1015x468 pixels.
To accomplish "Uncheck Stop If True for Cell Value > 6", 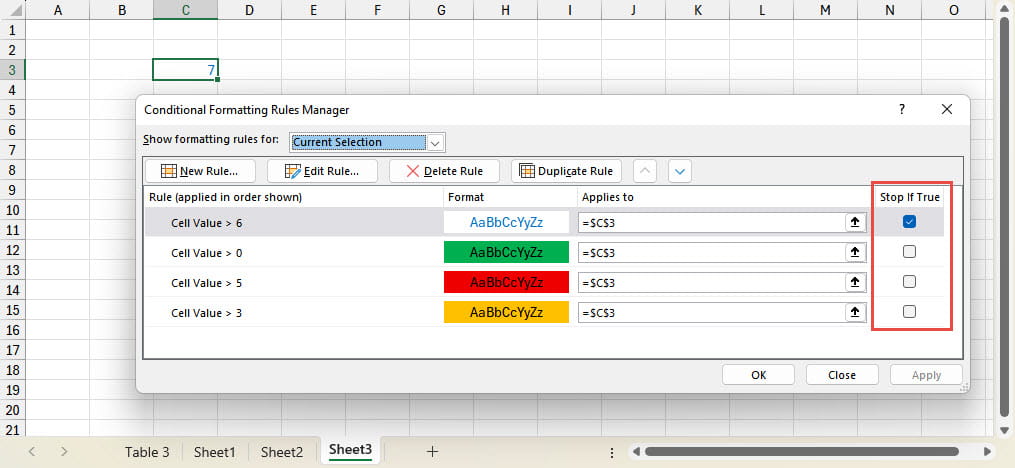I will [x=909, y=222].
